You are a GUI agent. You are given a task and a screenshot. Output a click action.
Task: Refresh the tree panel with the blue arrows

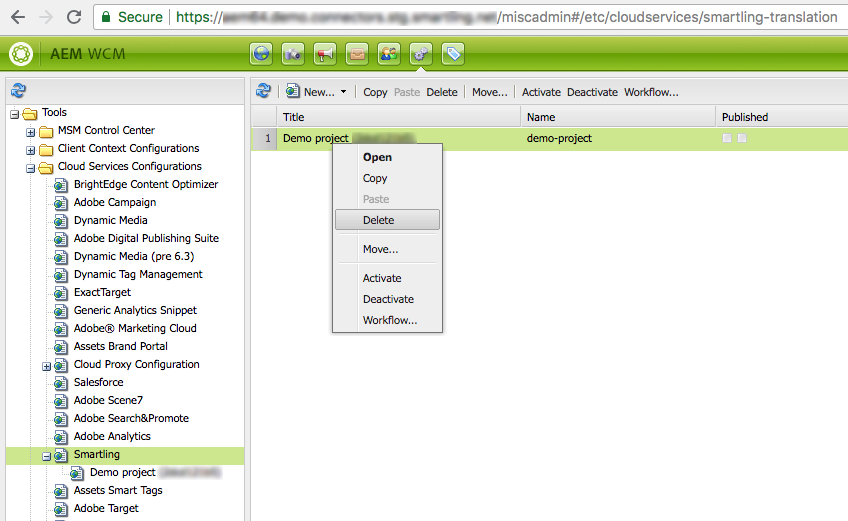click(18, 90)
